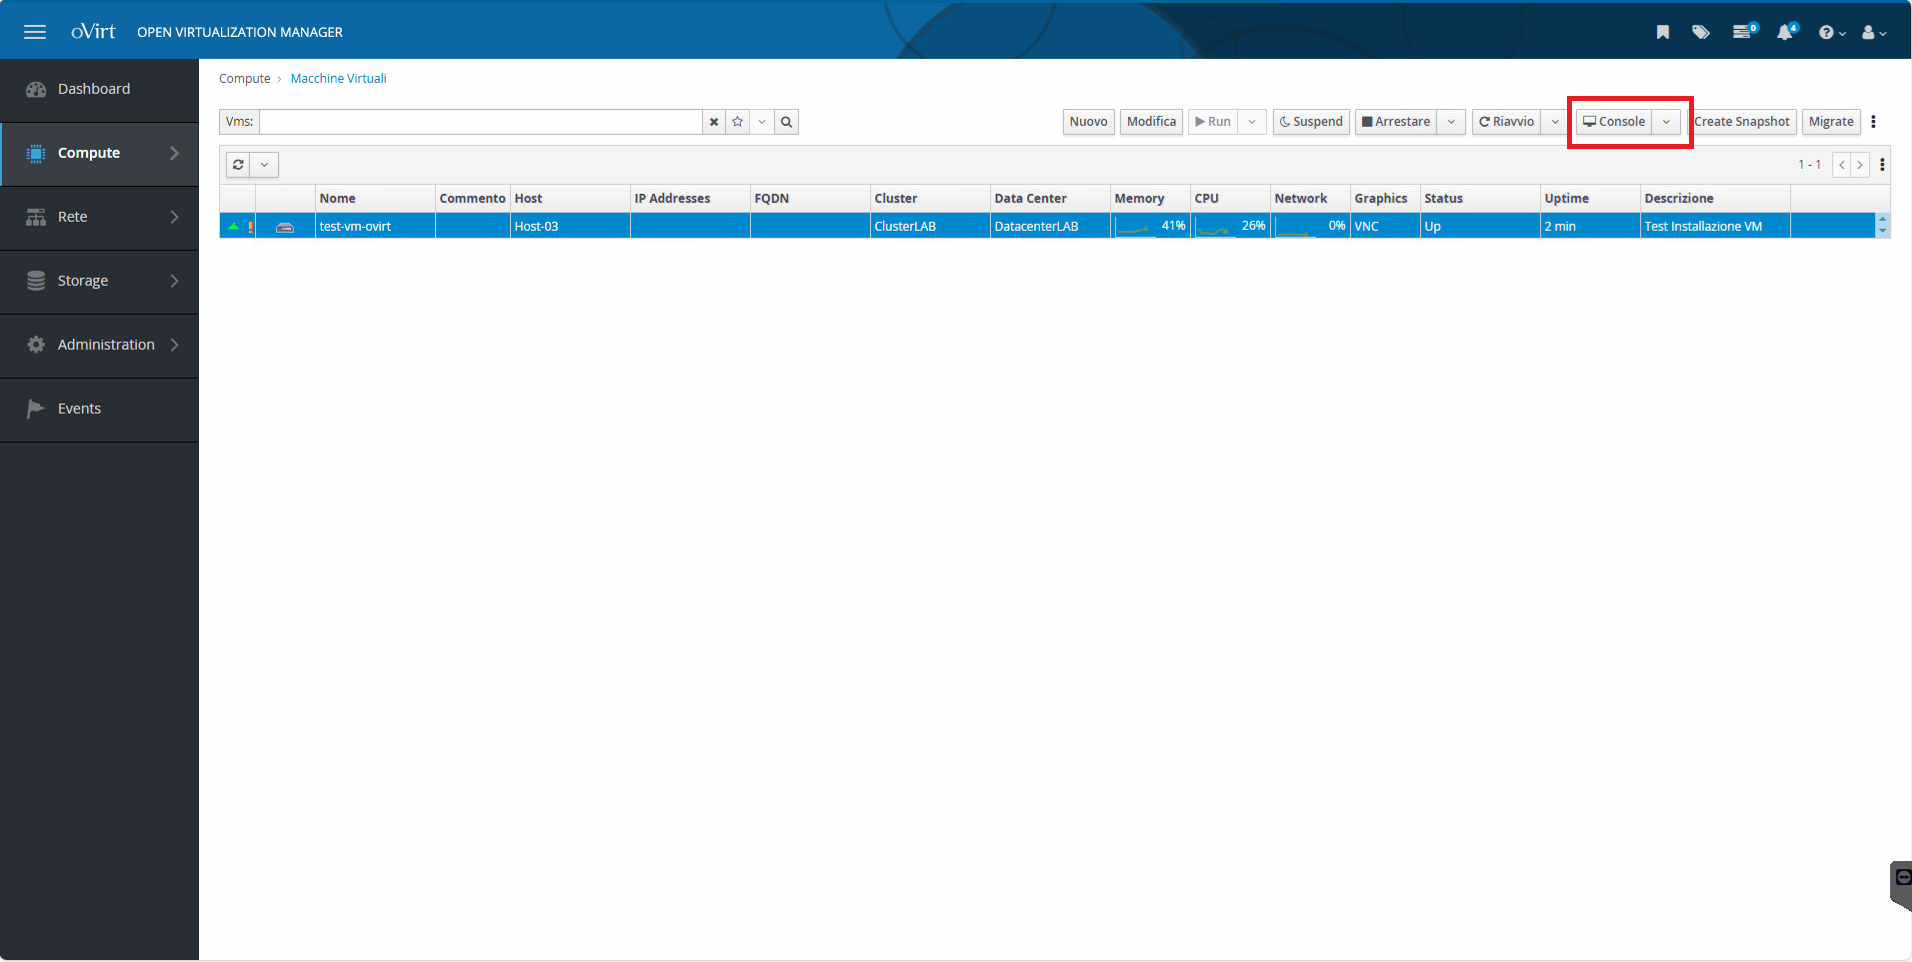Image resolution: width=1912 pixels, height=962 pixels.
Task: Sort by Uptime column header
Action: point(1590,199)
